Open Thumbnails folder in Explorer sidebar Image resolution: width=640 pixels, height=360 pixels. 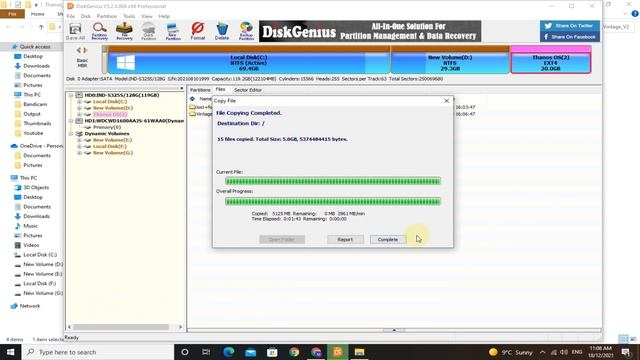(37, 124)
